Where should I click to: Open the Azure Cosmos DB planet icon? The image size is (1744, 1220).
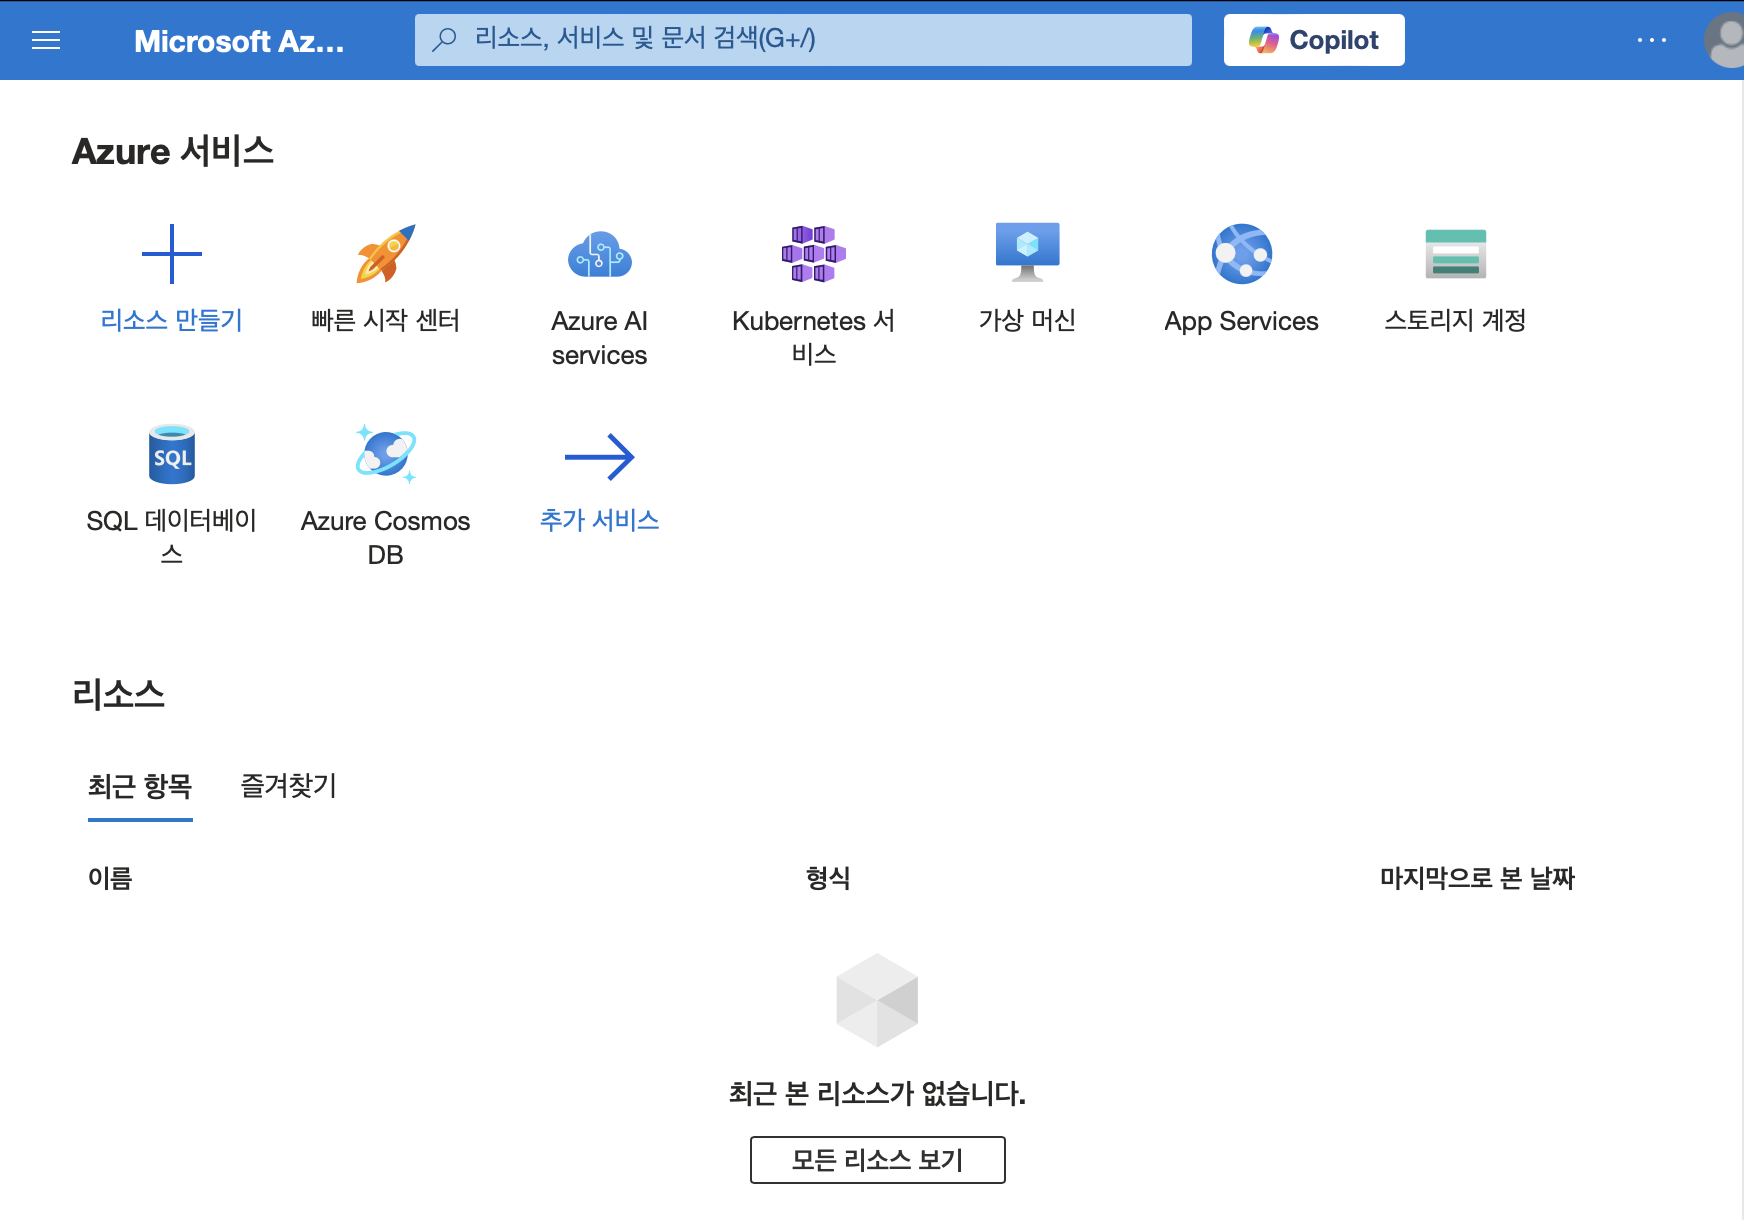tap(386, 454)
